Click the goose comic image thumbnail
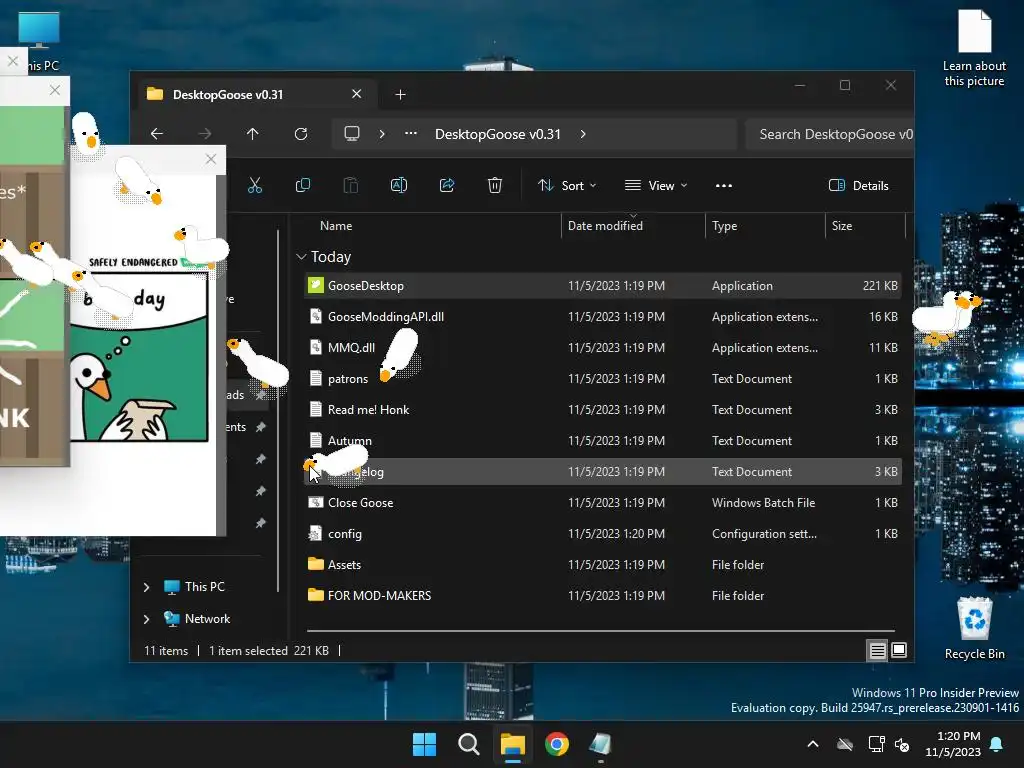Image resolution: width=1024 pixels, height=768 pixels. [138, 356]
